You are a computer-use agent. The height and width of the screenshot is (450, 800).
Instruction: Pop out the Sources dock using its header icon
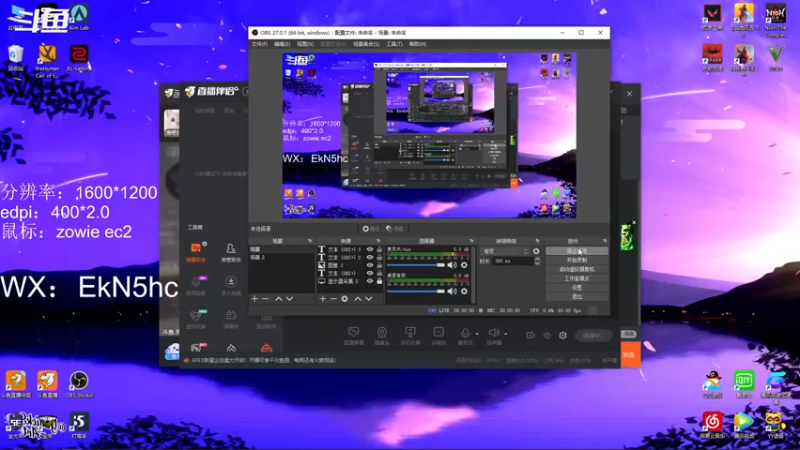378,241
